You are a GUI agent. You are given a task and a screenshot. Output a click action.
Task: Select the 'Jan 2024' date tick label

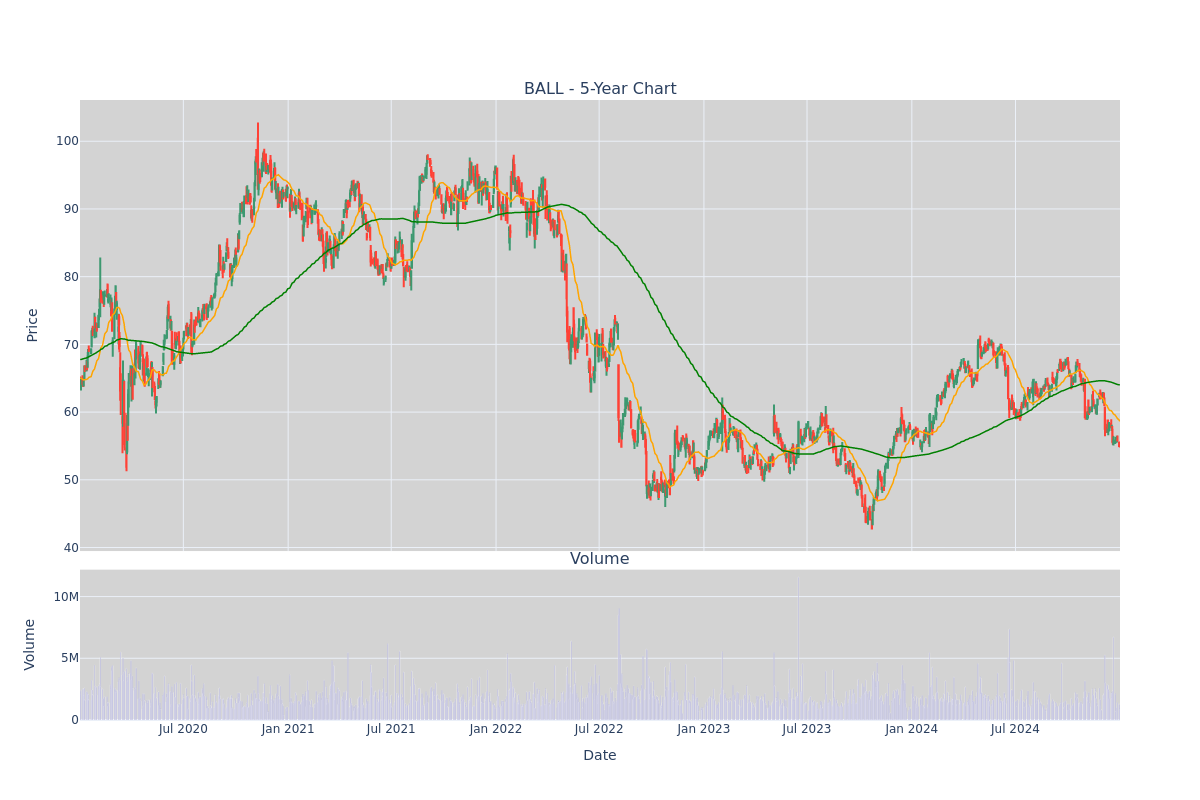click(912, 729)
